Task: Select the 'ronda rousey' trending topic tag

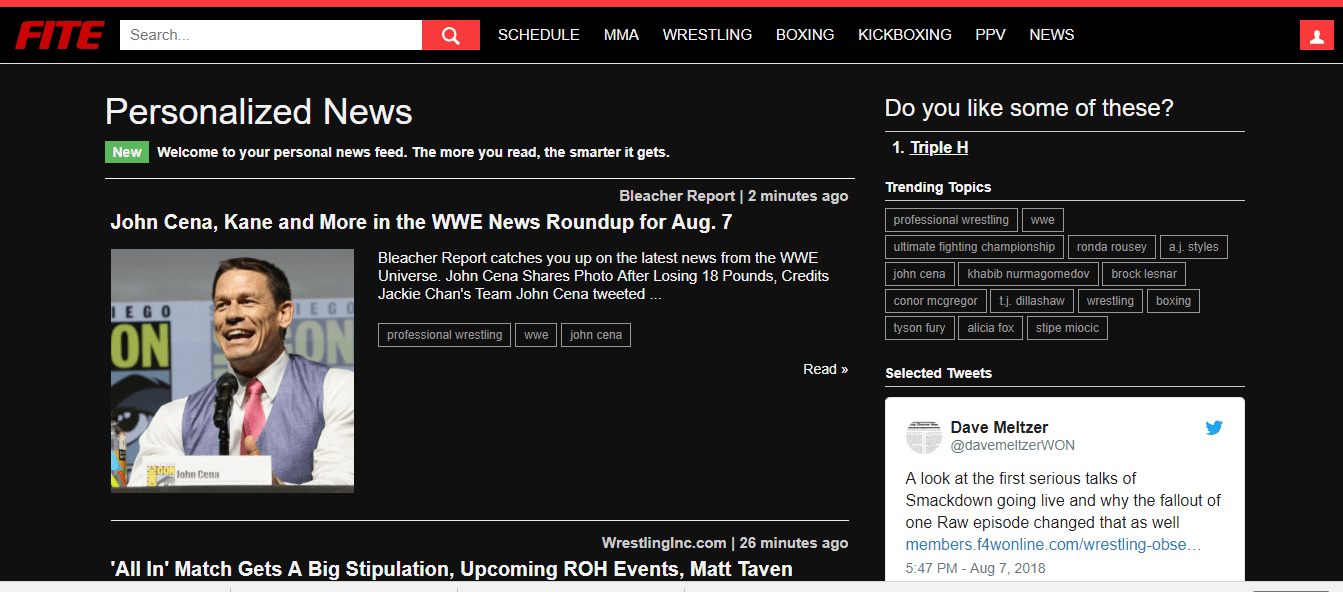Action: click(1111, 247)
